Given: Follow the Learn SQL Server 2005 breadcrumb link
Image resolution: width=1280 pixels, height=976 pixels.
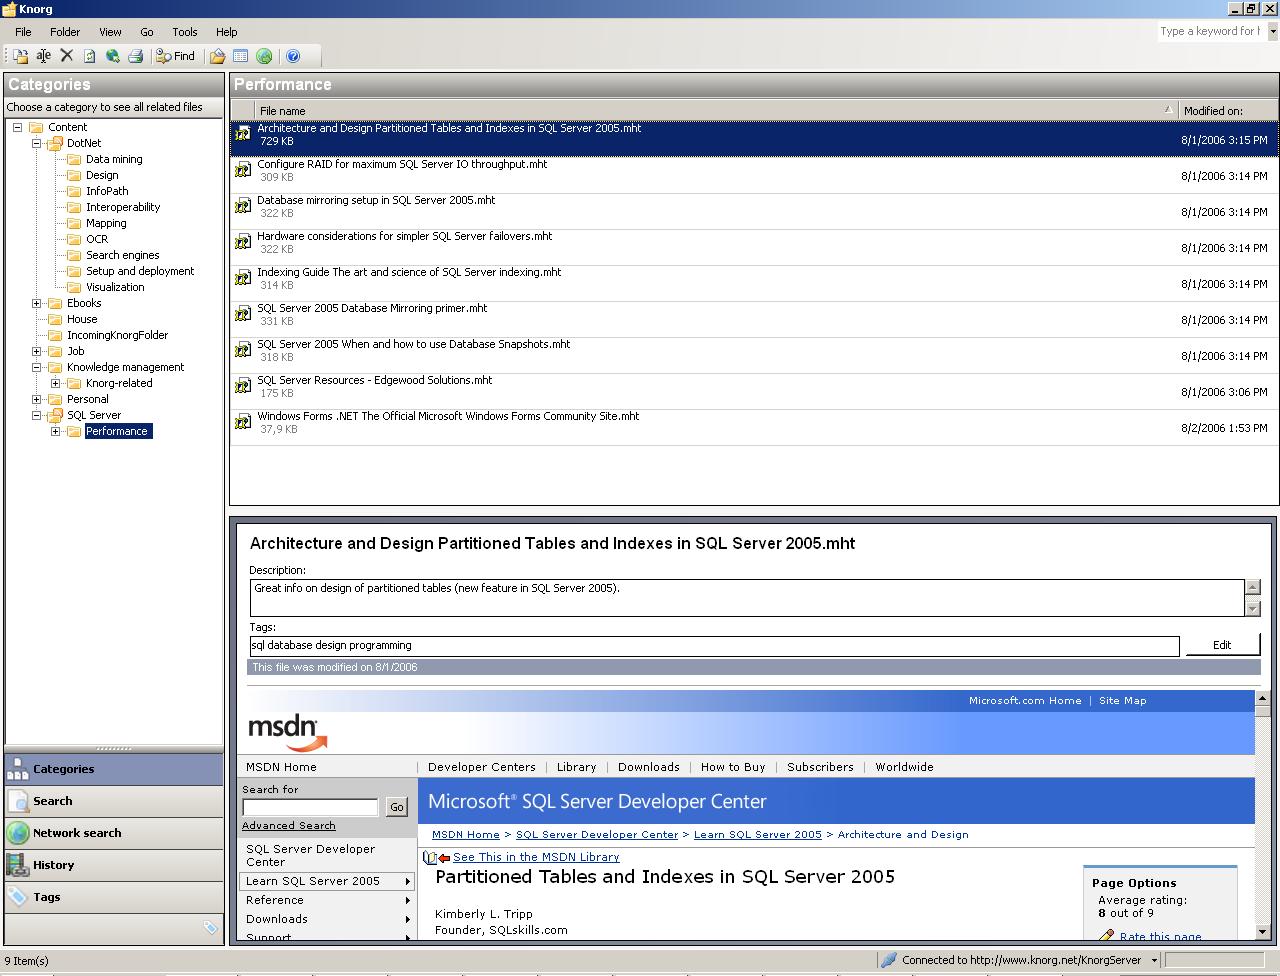Looking at the screenshot, I should (757, 835).
